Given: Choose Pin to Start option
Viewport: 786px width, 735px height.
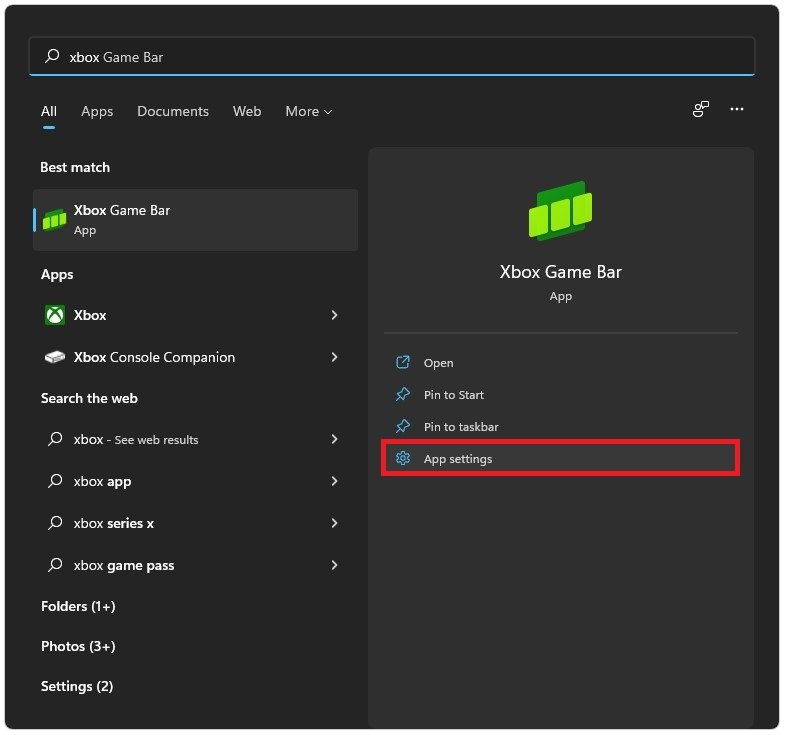Looking at the screenshot, I should point(453,395).
